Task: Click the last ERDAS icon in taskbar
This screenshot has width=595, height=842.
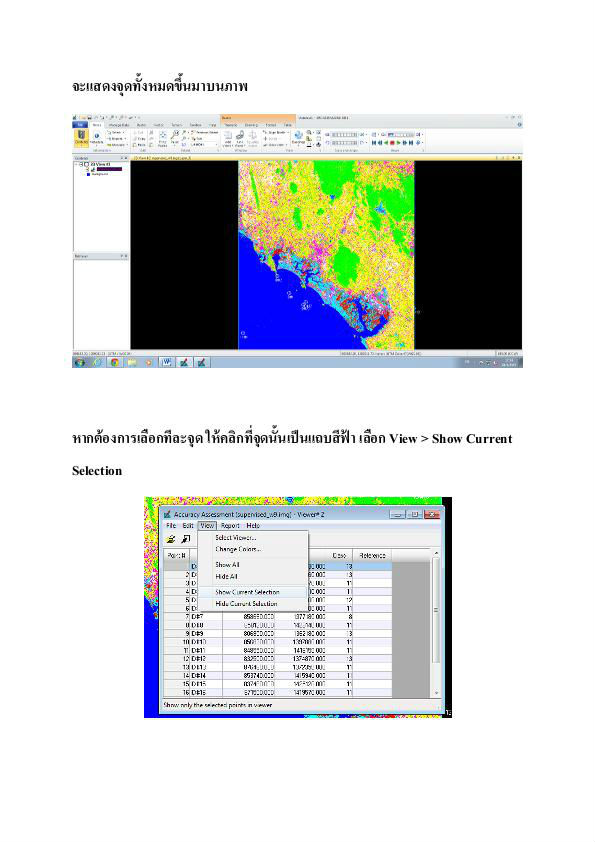Action: [x=201, y=362]
